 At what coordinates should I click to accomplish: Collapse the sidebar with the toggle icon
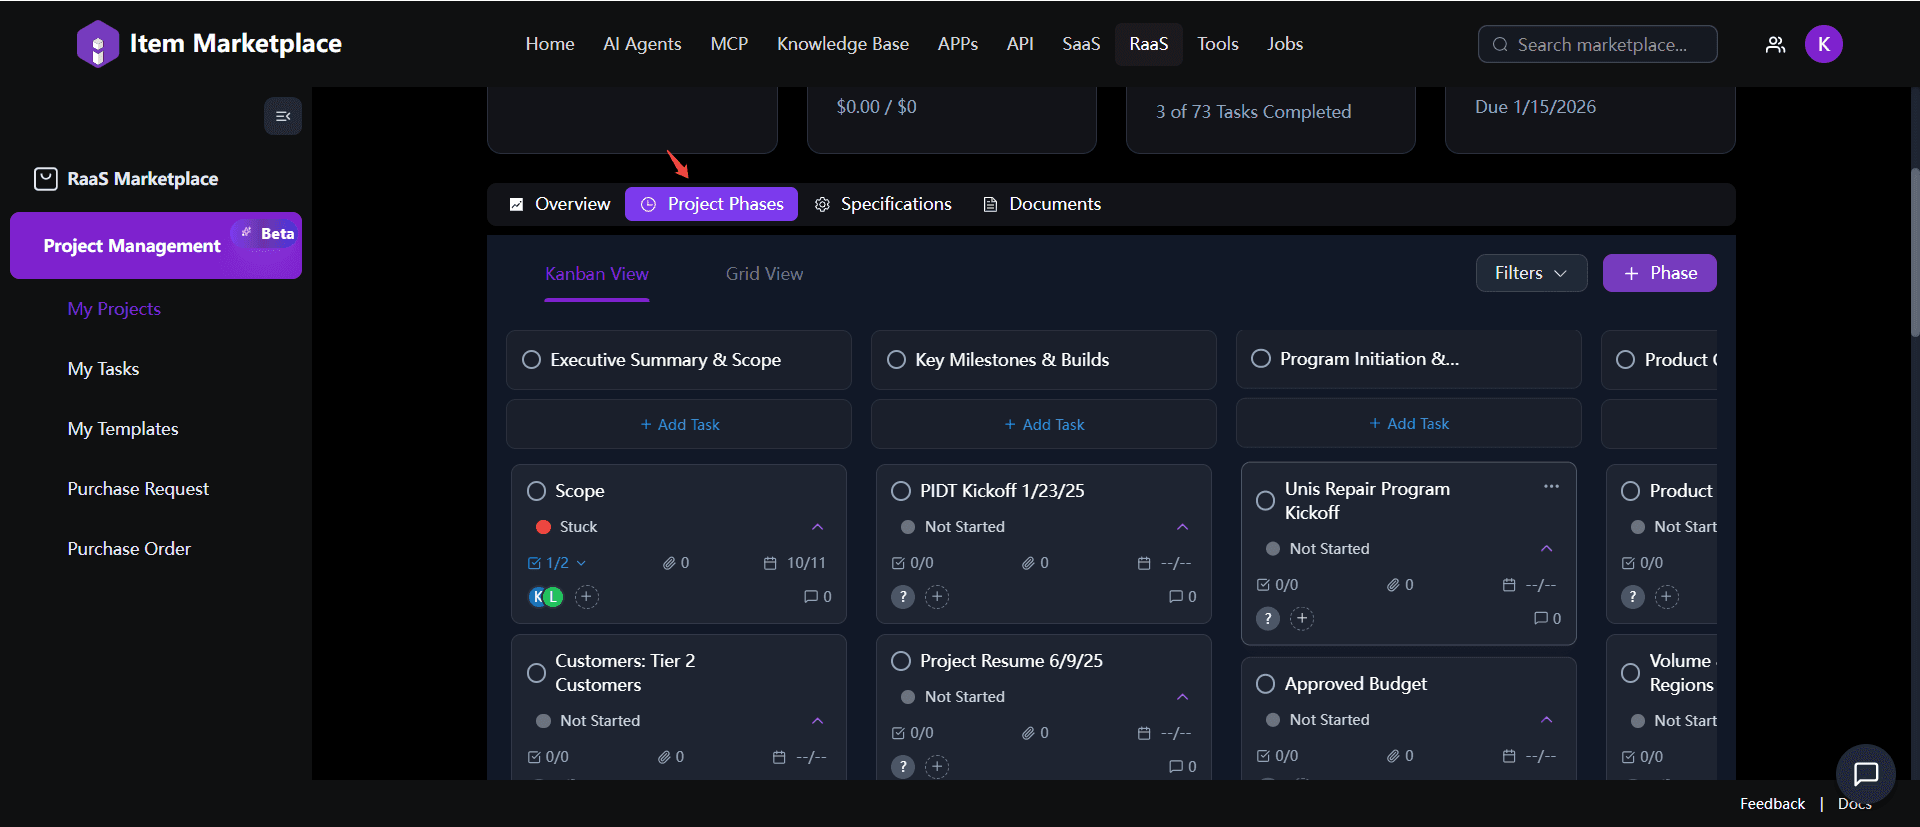pyautogui.click(x=283, y=116)
